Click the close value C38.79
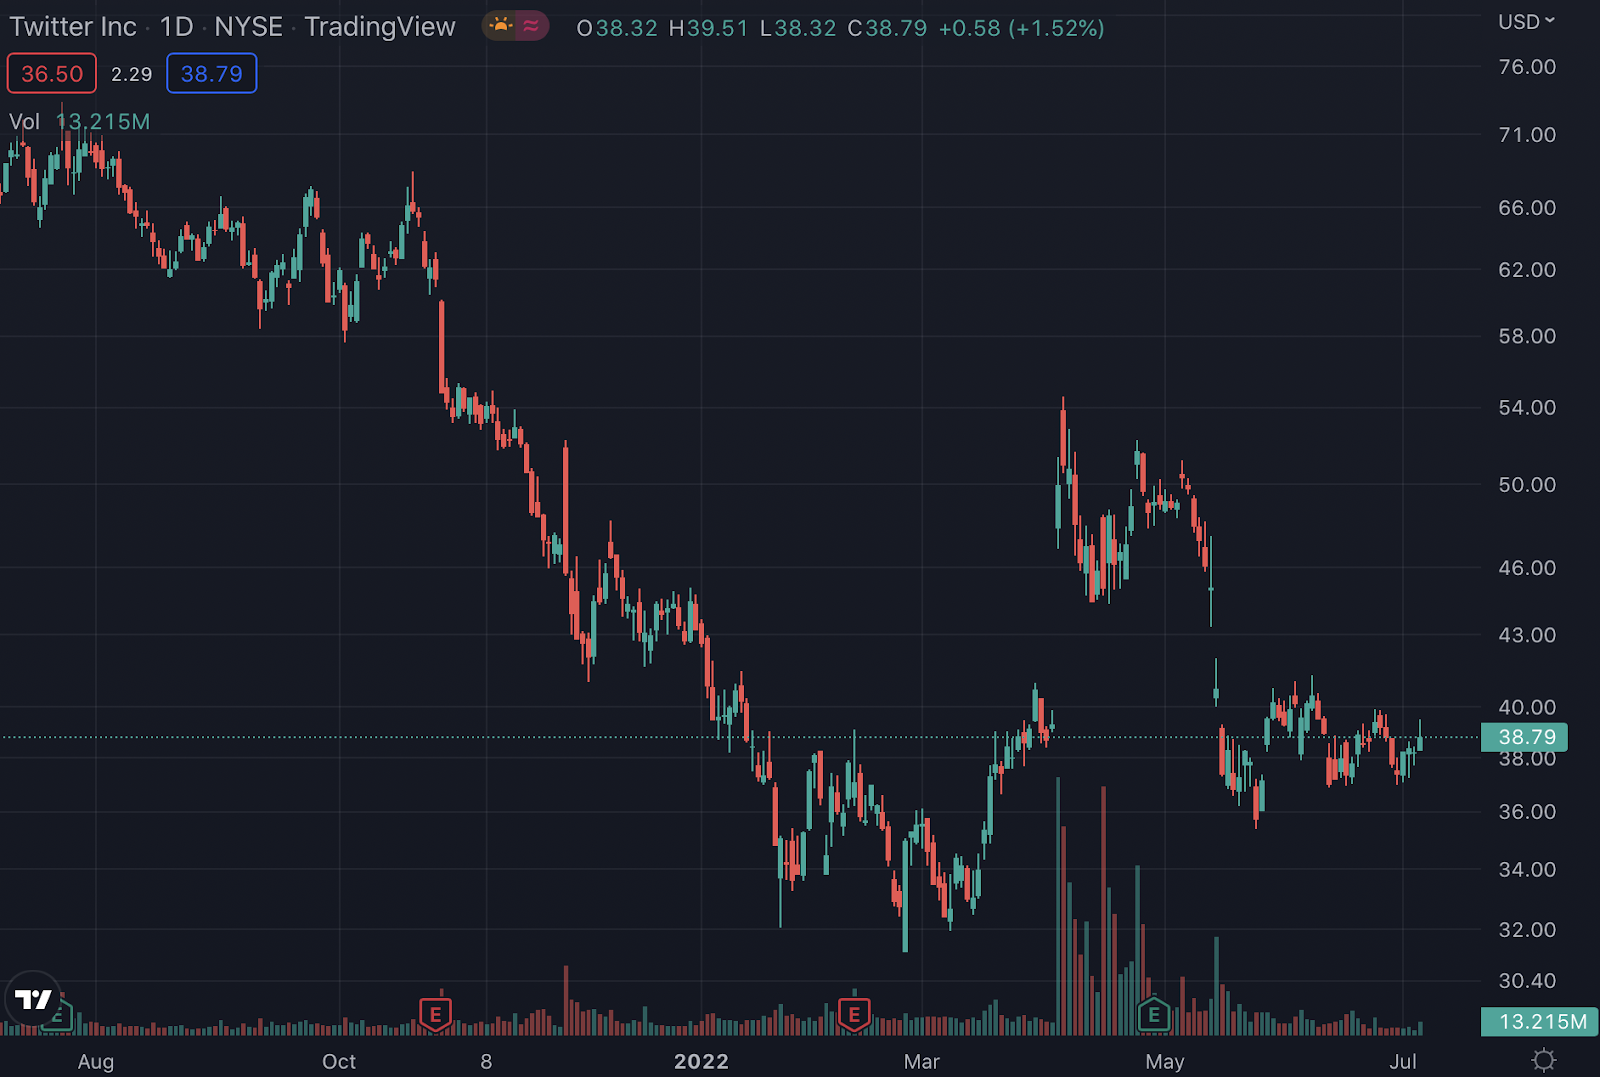The width and height of the screenshot is (1600, 1077). (x=887, y=28)
